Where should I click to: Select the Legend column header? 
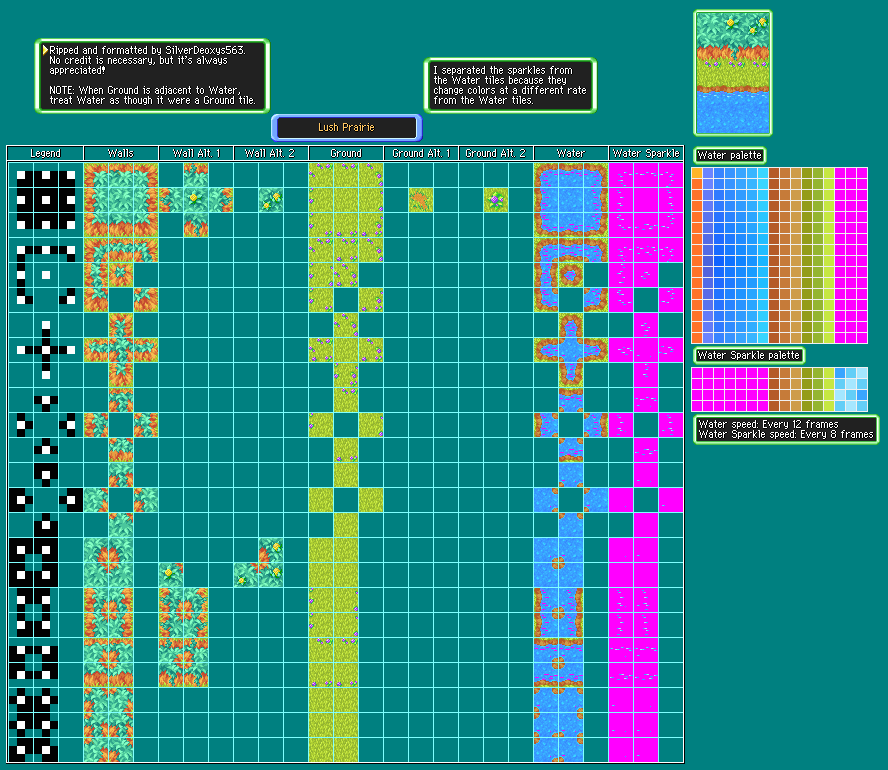coord(45,153)
